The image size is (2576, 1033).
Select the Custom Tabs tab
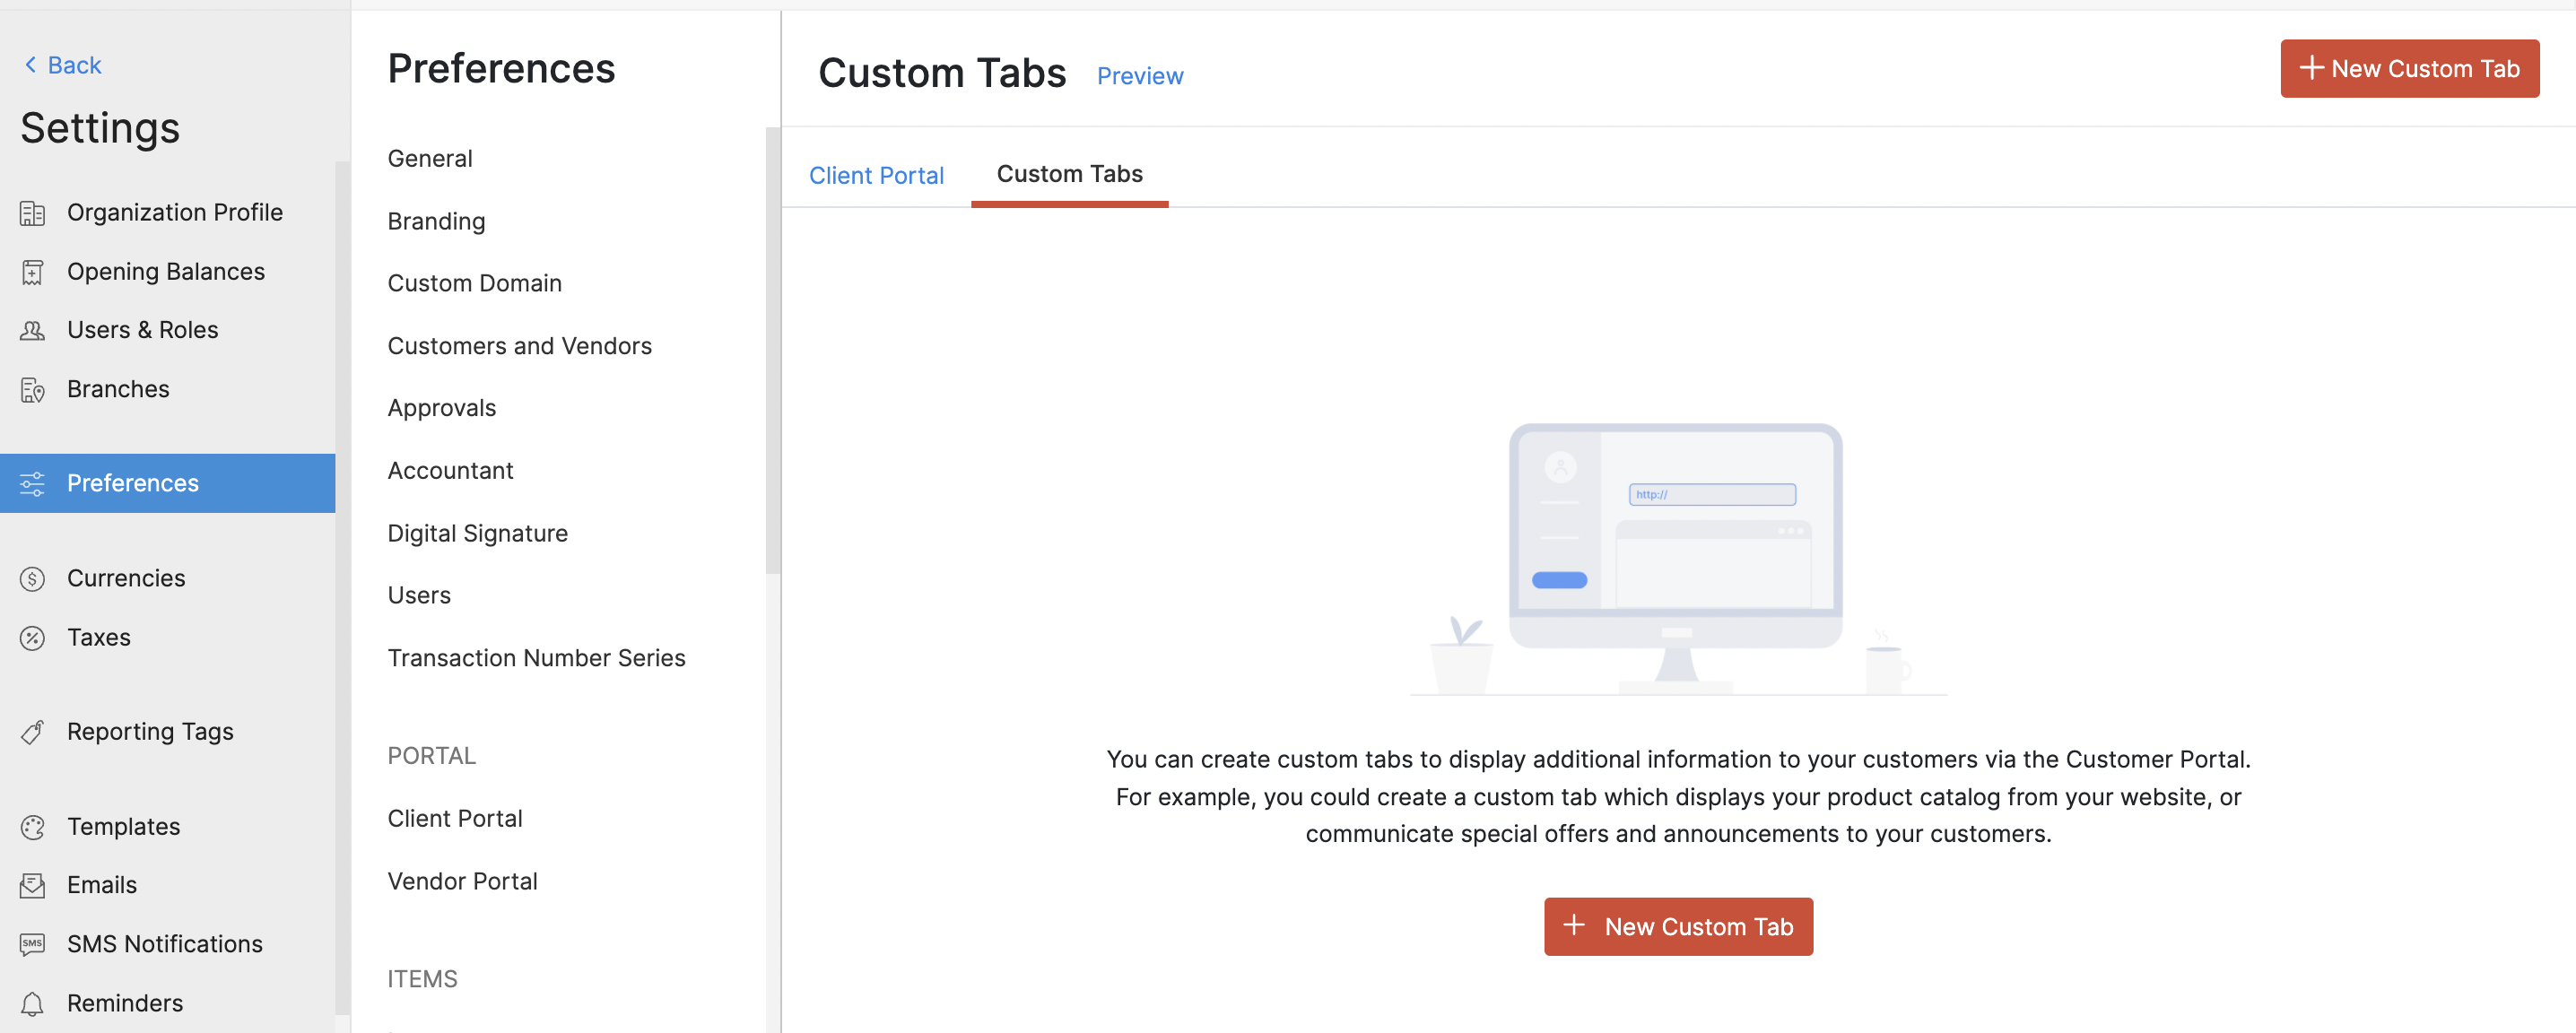point(1069,174)
